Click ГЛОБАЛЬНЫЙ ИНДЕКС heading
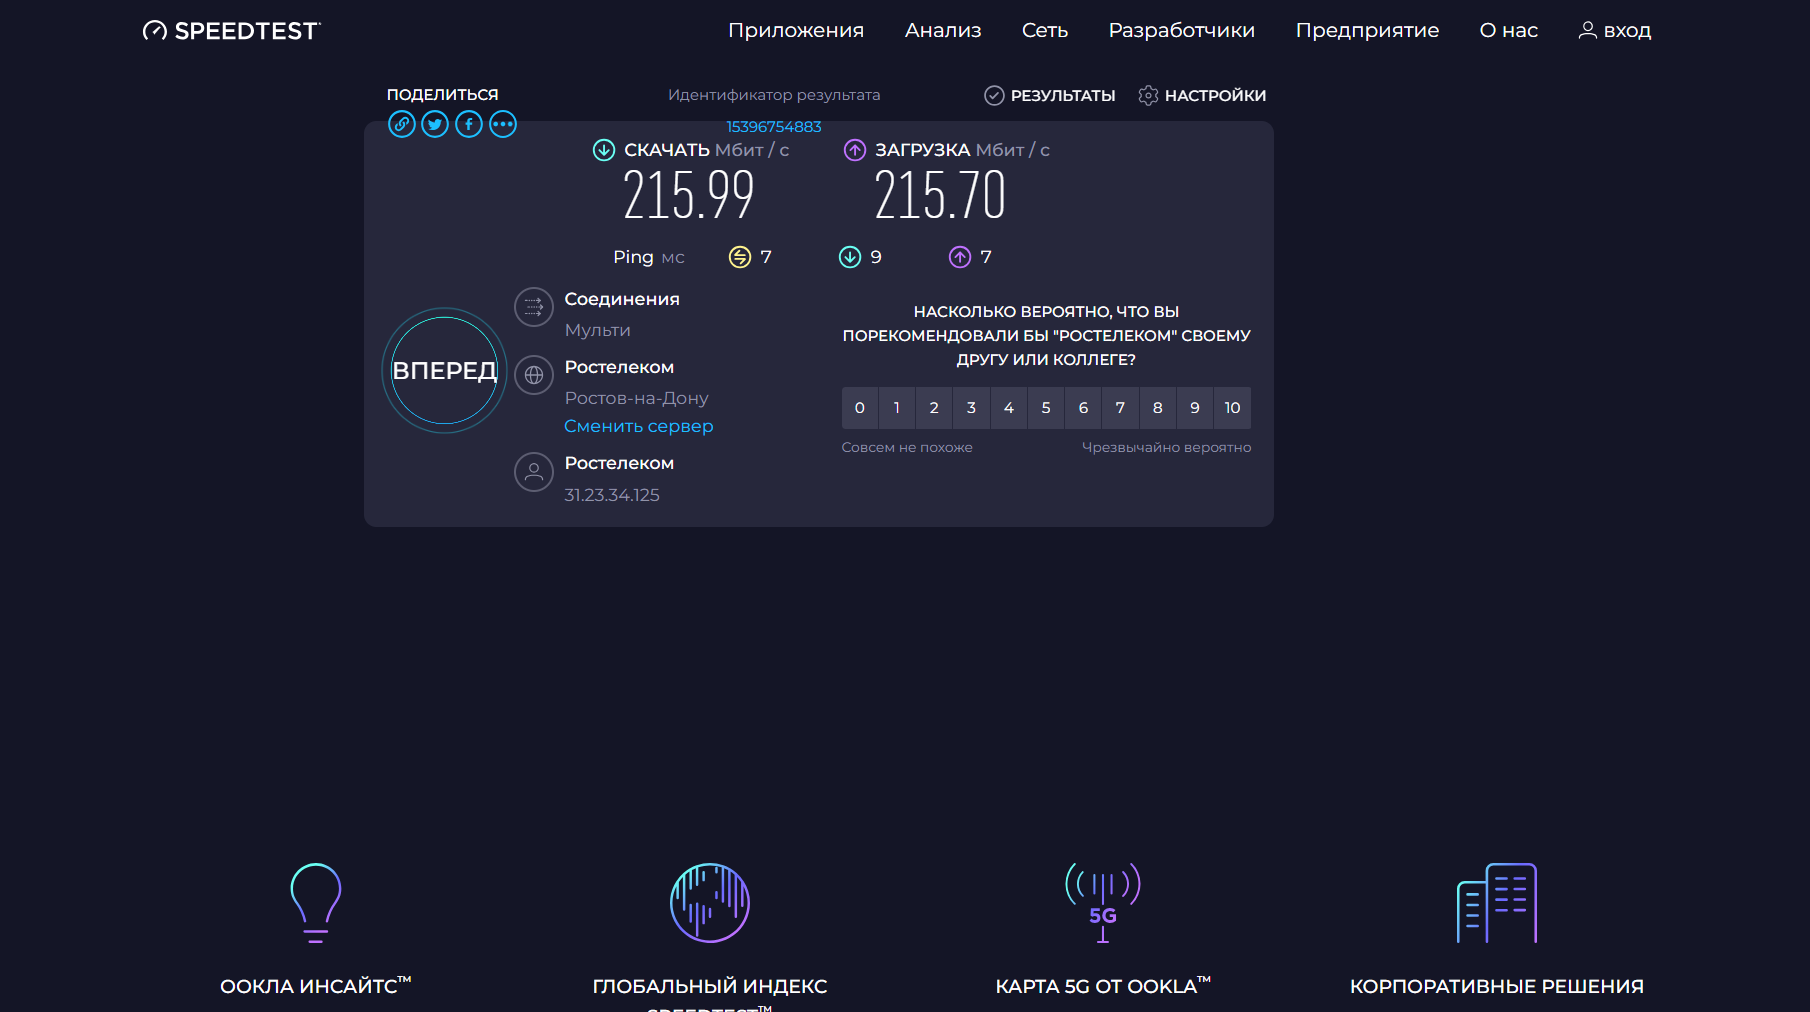 point(710,987)
